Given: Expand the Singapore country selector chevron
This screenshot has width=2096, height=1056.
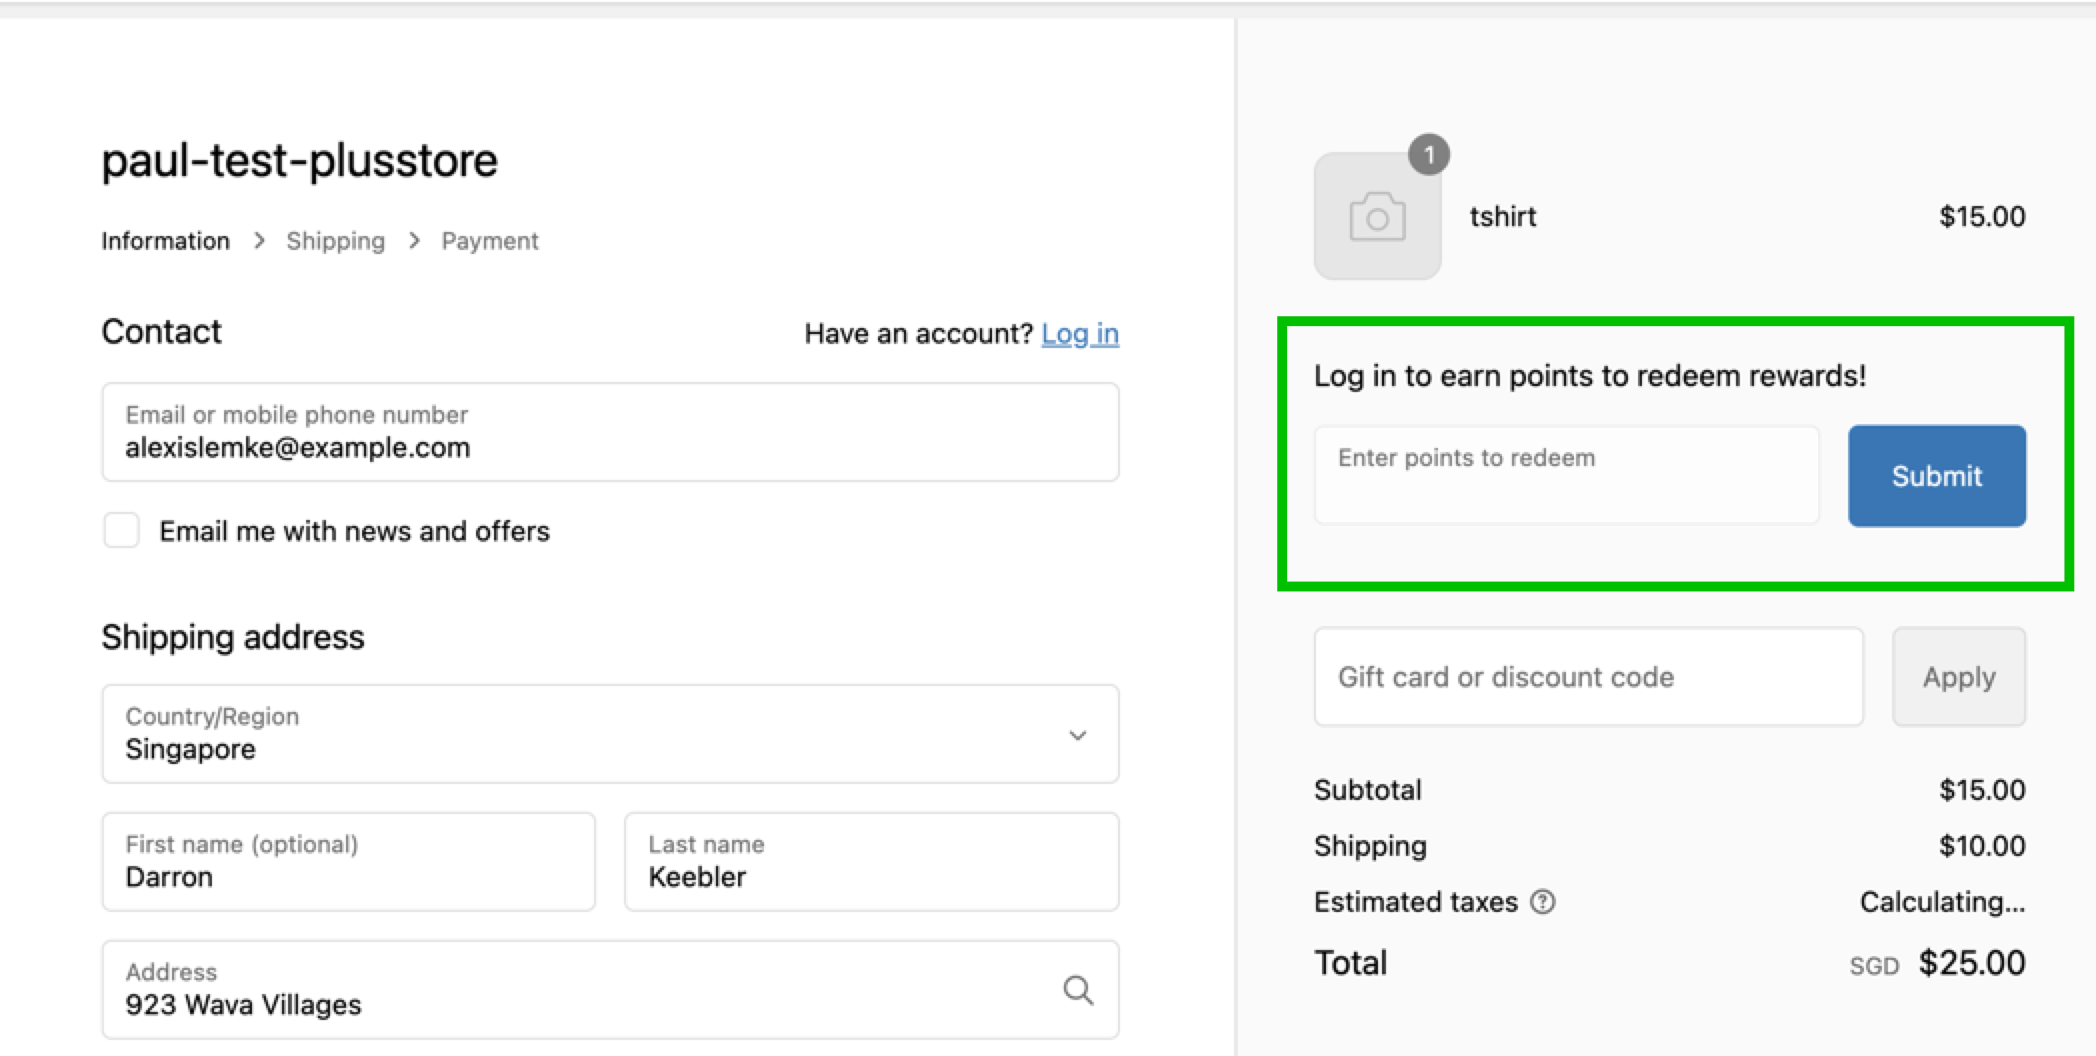Looking at the screenshot, I should click(1078, 735).
